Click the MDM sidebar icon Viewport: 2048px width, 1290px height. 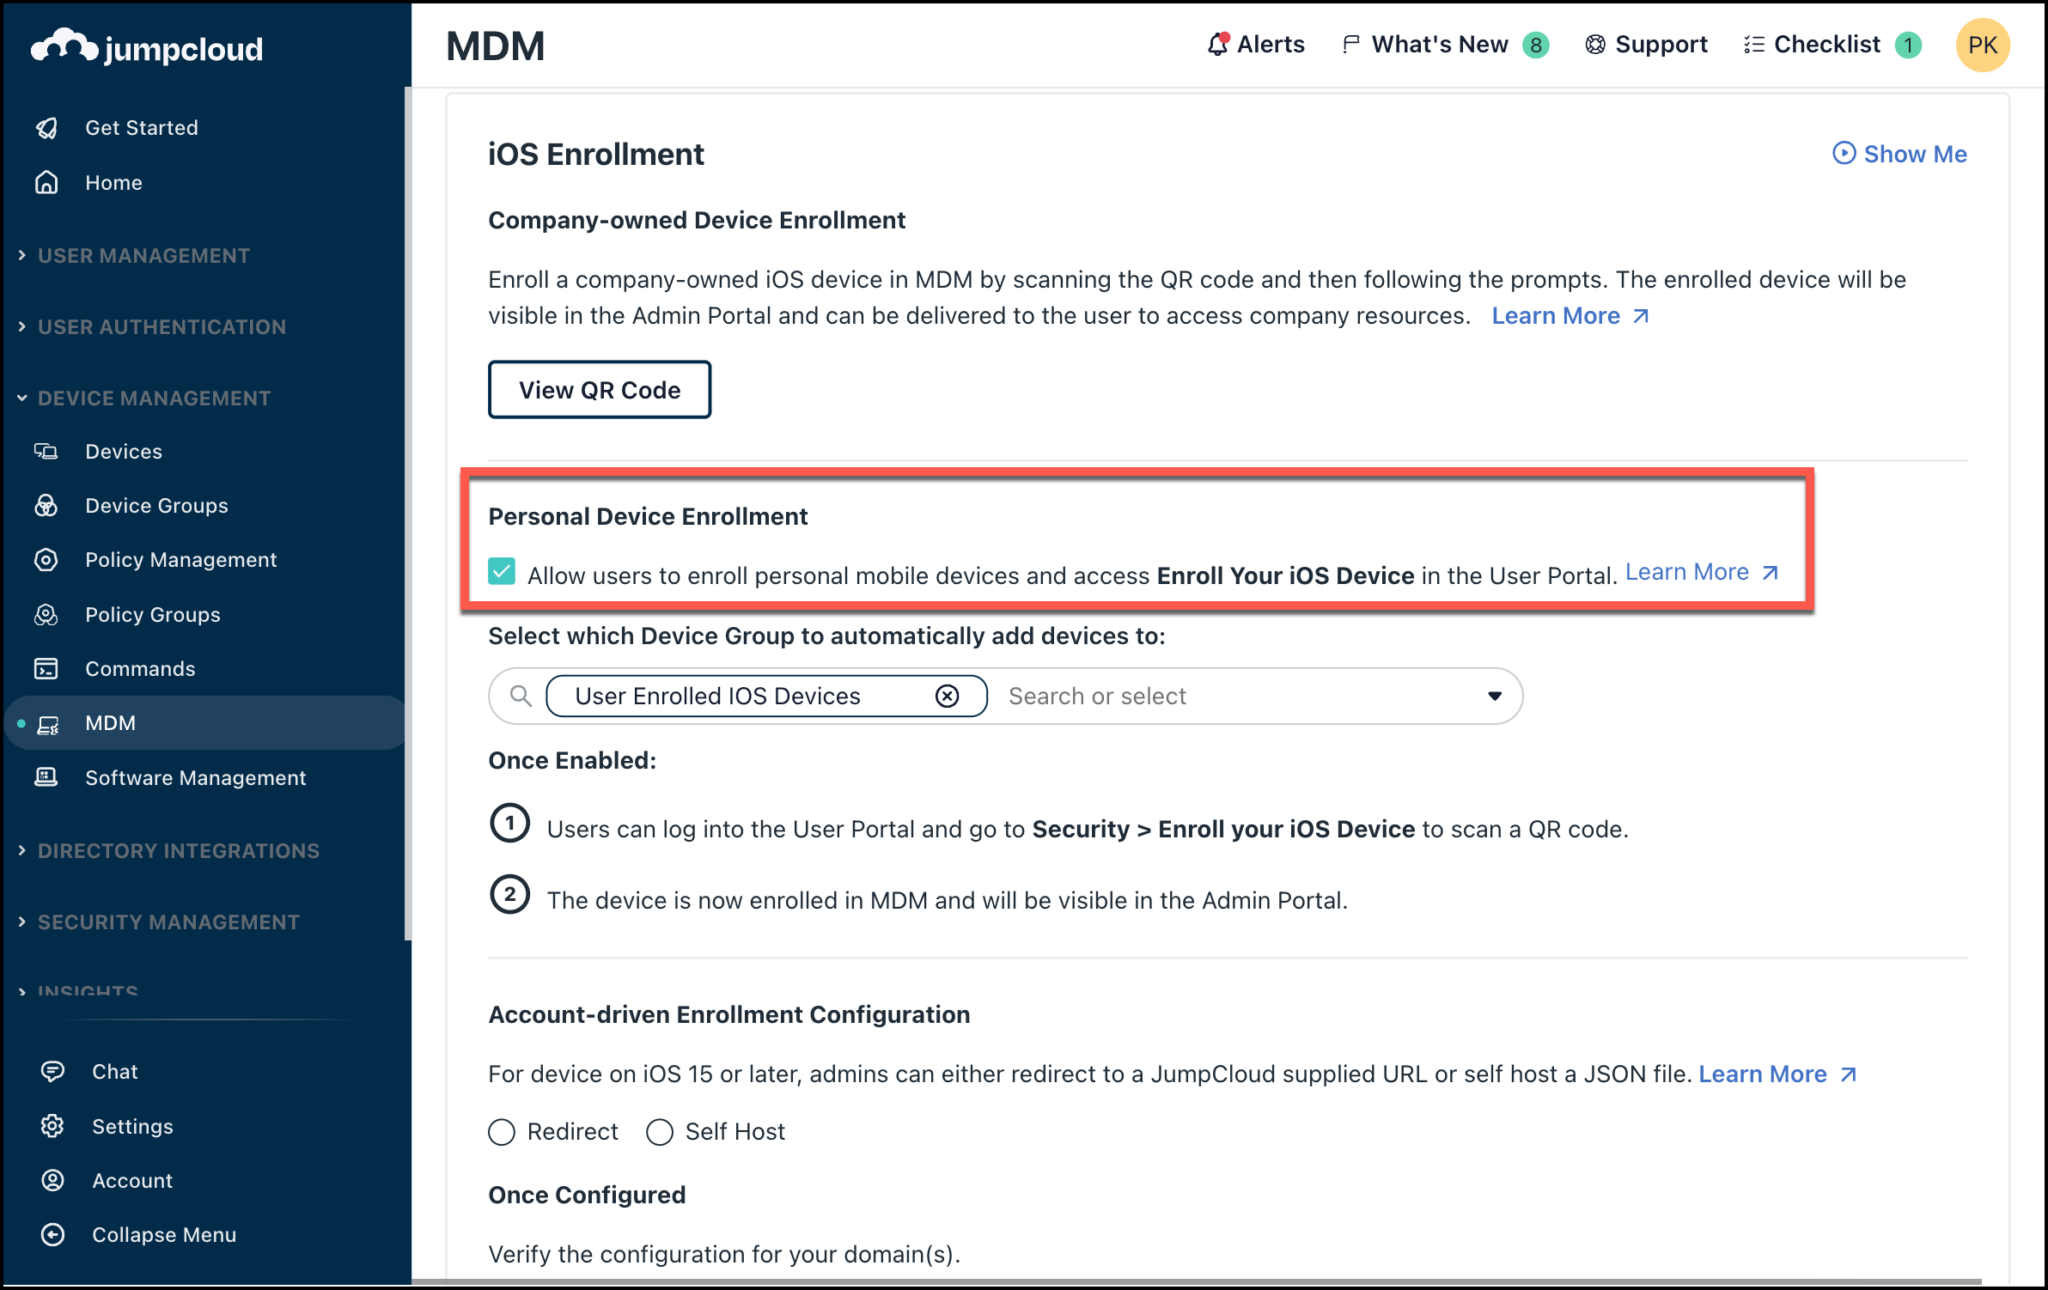pyautogui.click(x=52, y=724)
